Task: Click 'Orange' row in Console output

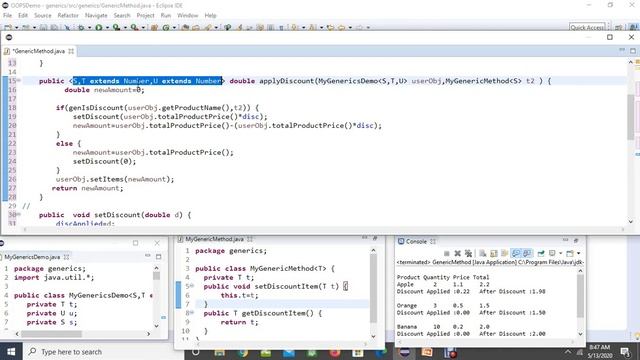Action: (443, 305)
